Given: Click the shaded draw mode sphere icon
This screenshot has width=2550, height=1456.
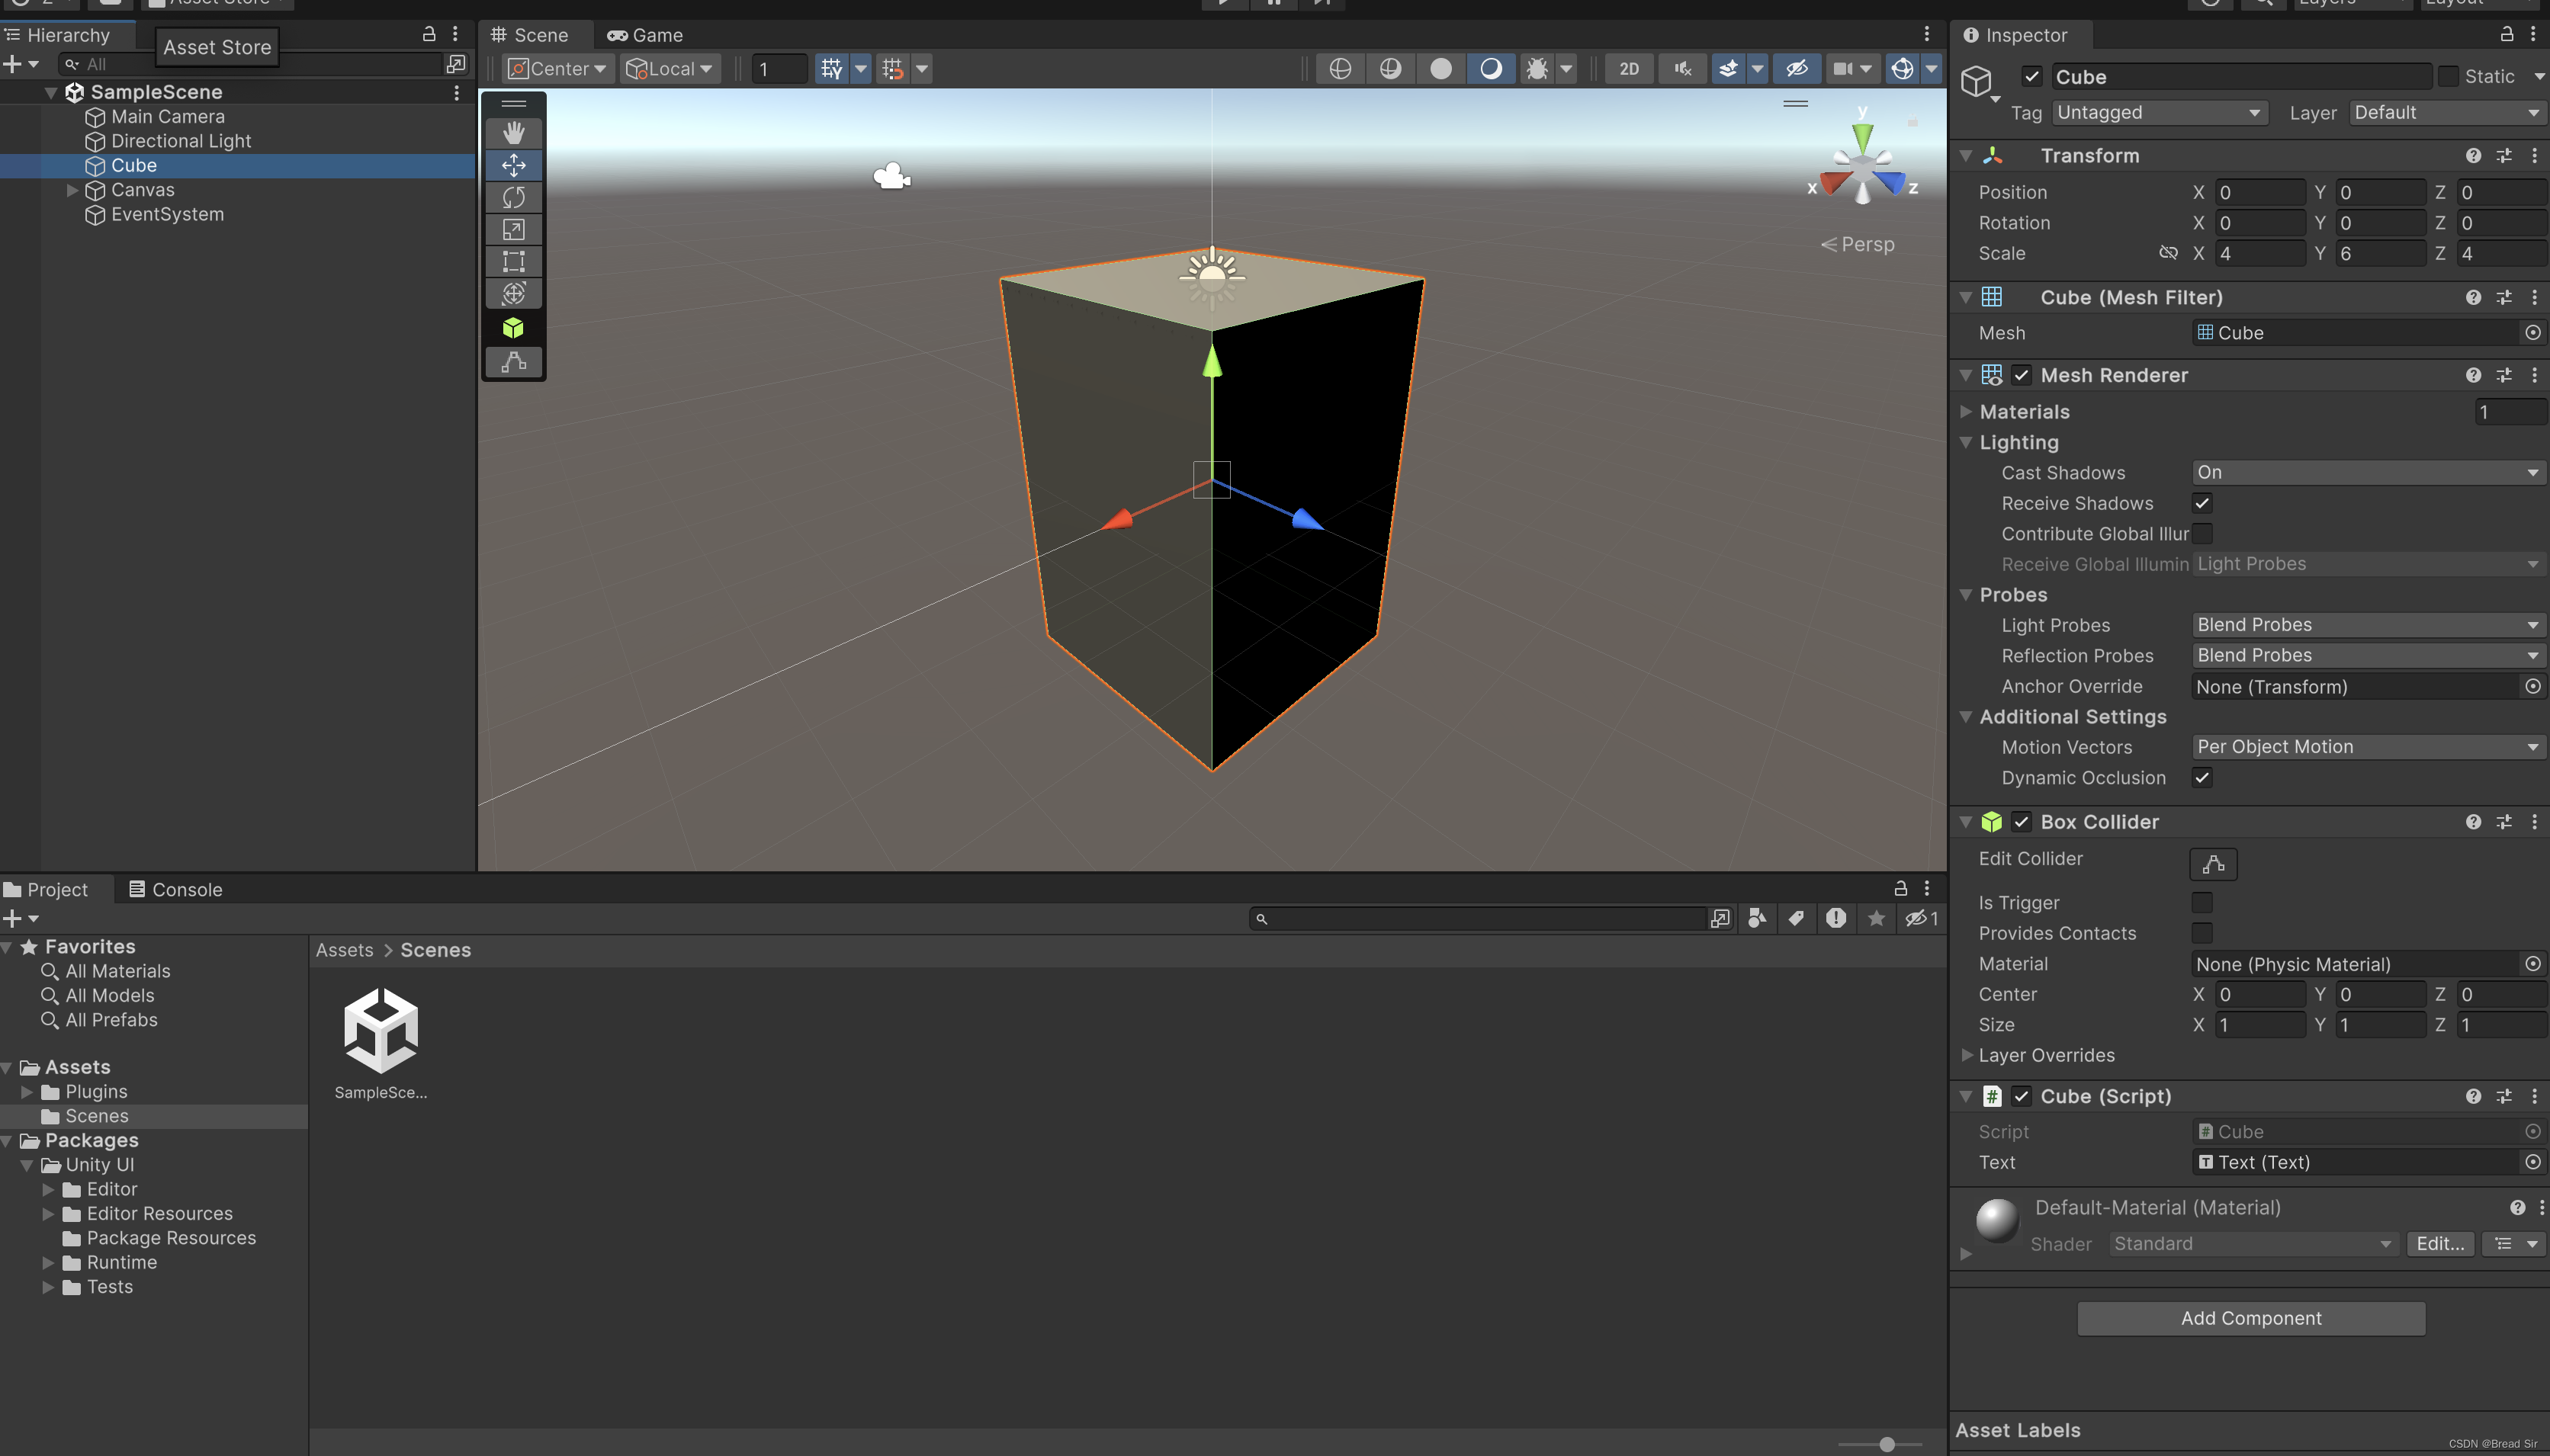Looking at the screenshot, I should point(1440,68).
